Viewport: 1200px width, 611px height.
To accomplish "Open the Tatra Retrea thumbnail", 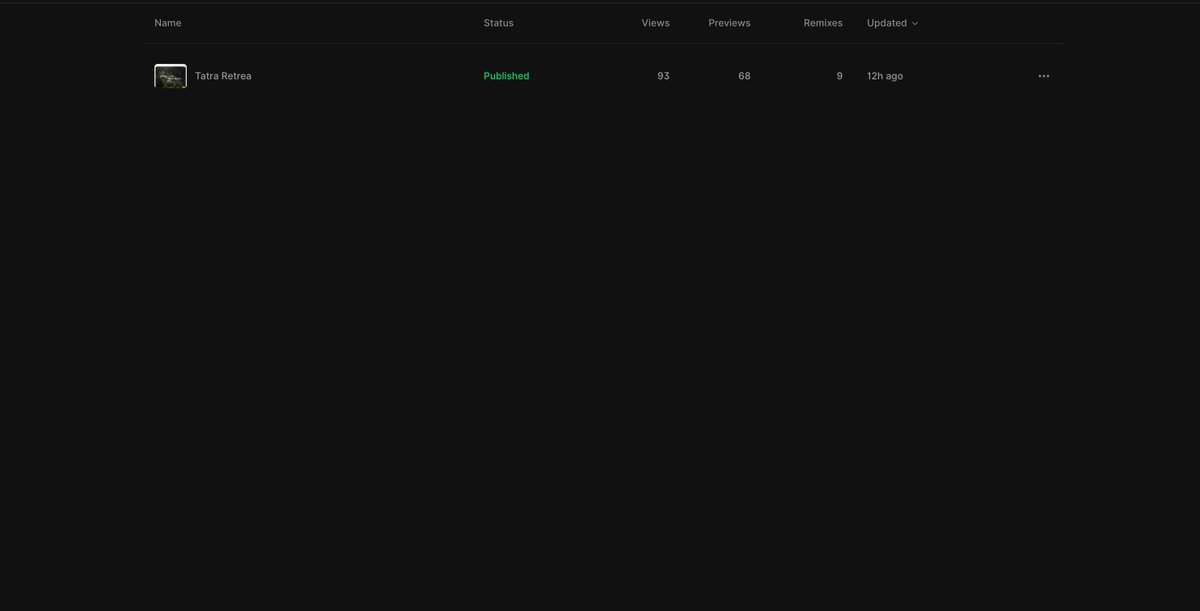I will 170,76.
